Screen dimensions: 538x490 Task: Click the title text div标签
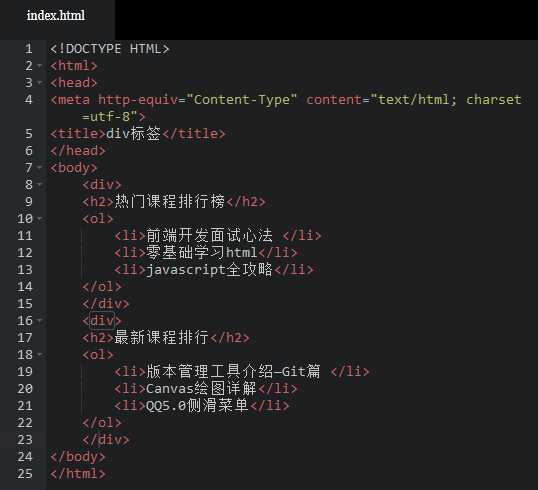133,133
